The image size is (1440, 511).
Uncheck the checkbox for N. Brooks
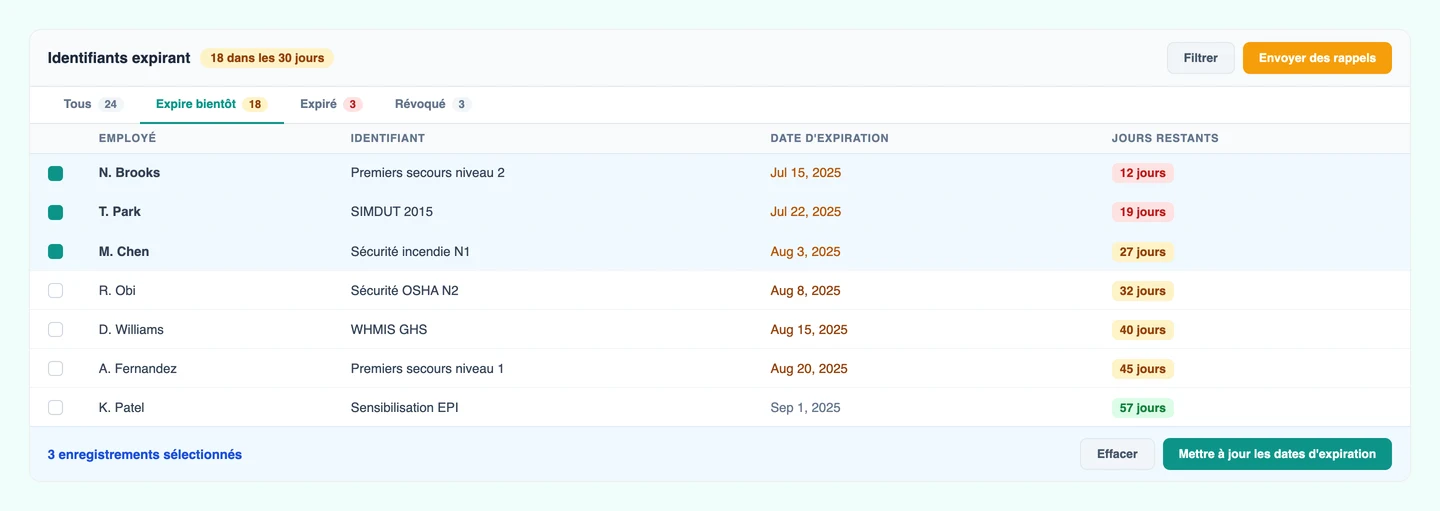(56, 173)
